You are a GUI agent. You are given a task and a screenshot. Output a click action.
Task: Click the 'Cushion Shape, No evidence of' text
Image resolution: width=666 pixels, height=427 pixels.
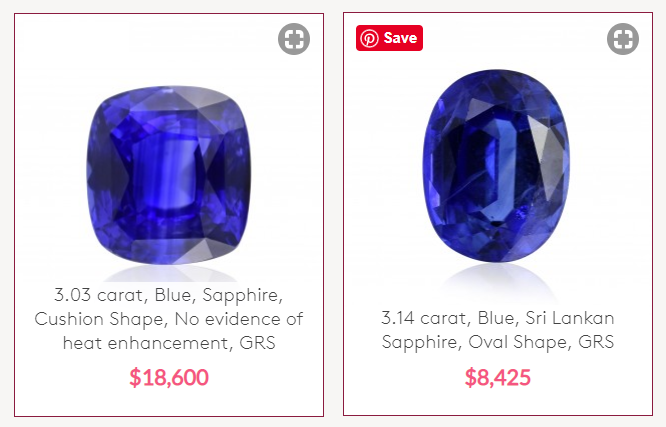(169, 319)
